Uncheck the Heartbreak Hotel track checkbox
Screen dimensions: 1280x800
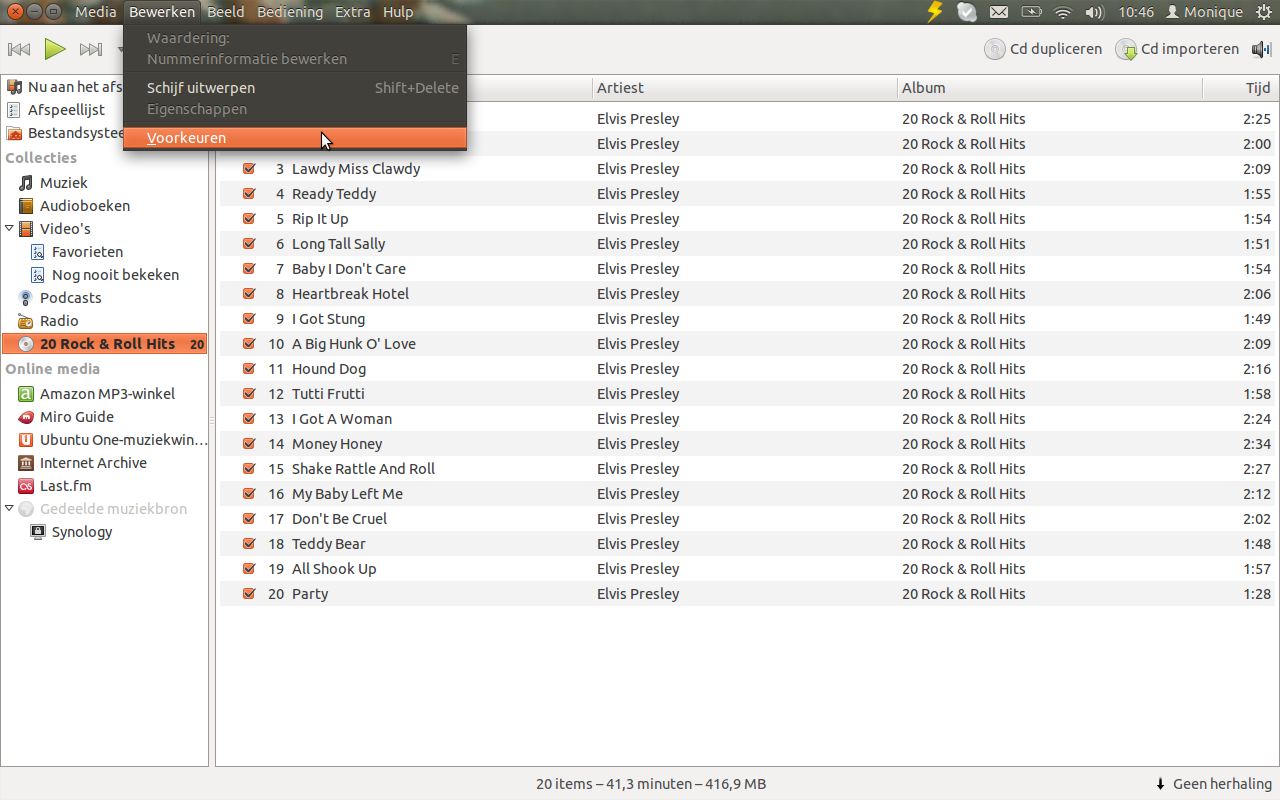pyautogui.click(x=249, y=294)
